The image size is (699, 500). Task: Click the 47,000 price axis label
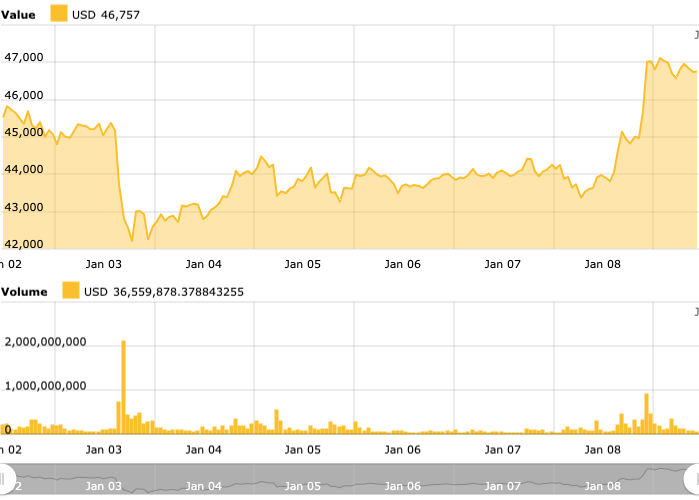24,58
